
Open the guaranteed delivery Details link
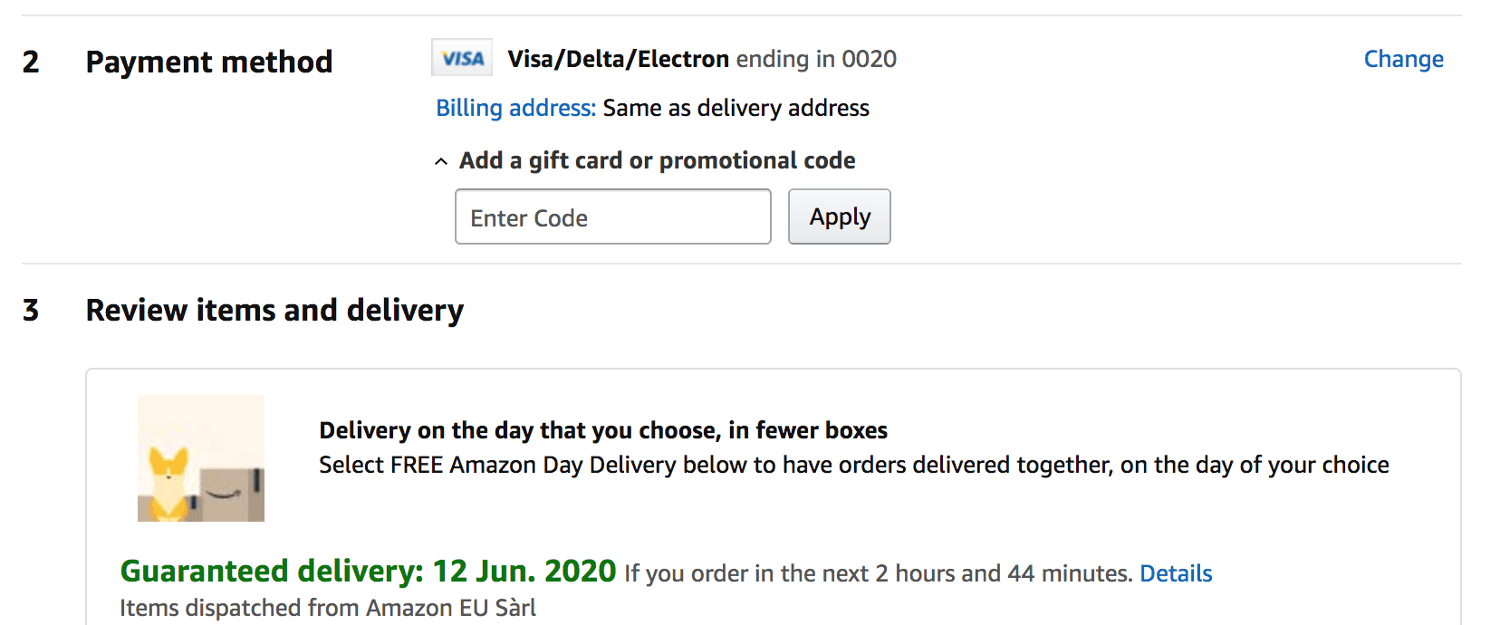click(x=1176, y=574)
